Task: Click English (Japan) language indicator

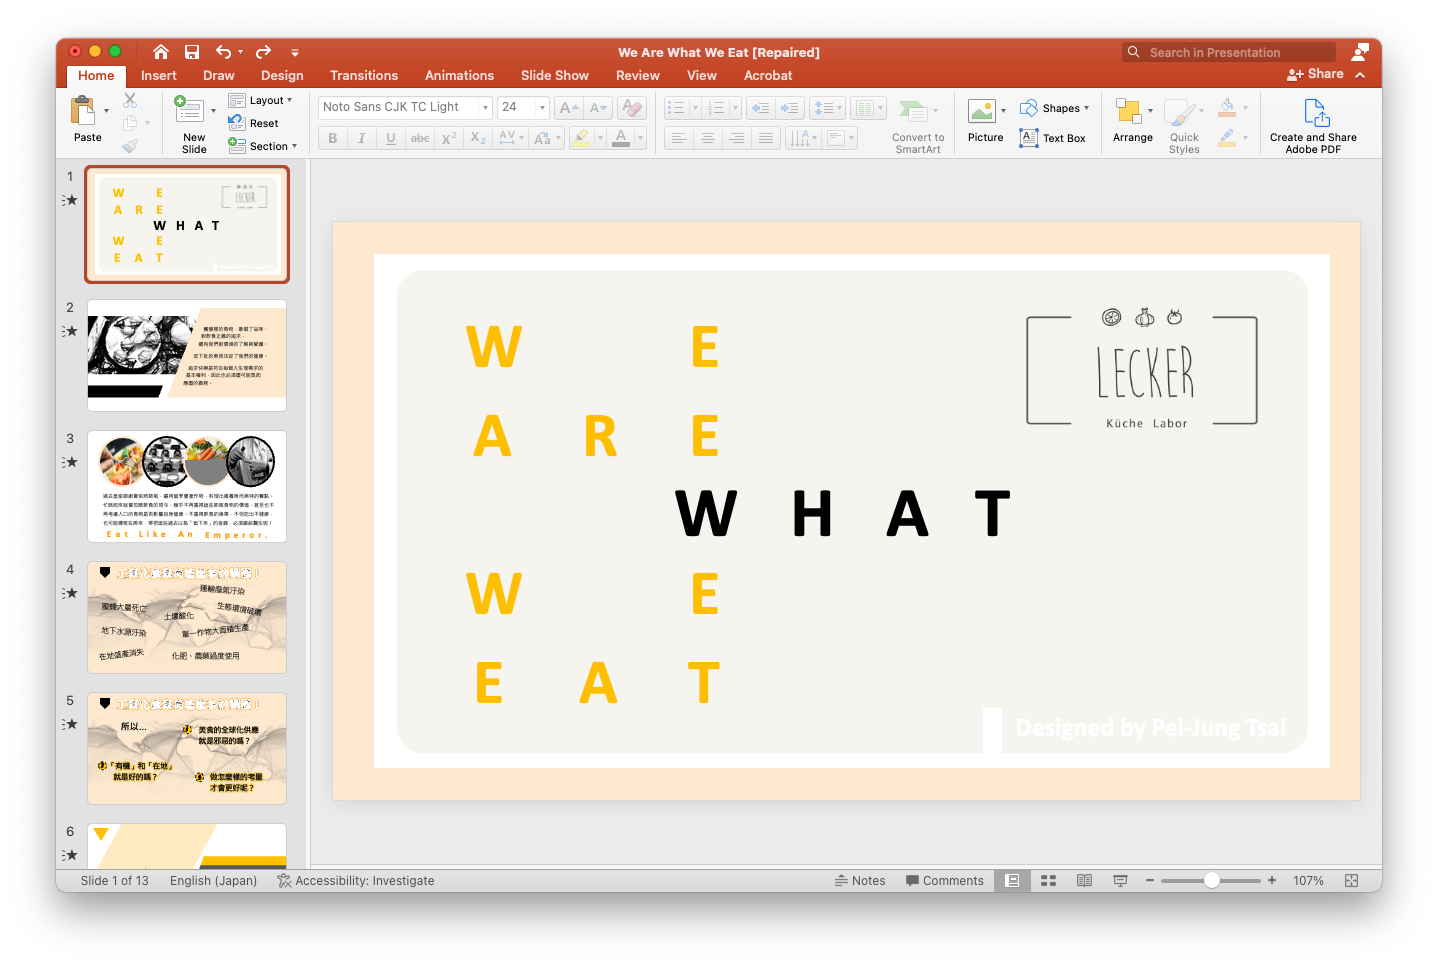Action: point(213,881)
